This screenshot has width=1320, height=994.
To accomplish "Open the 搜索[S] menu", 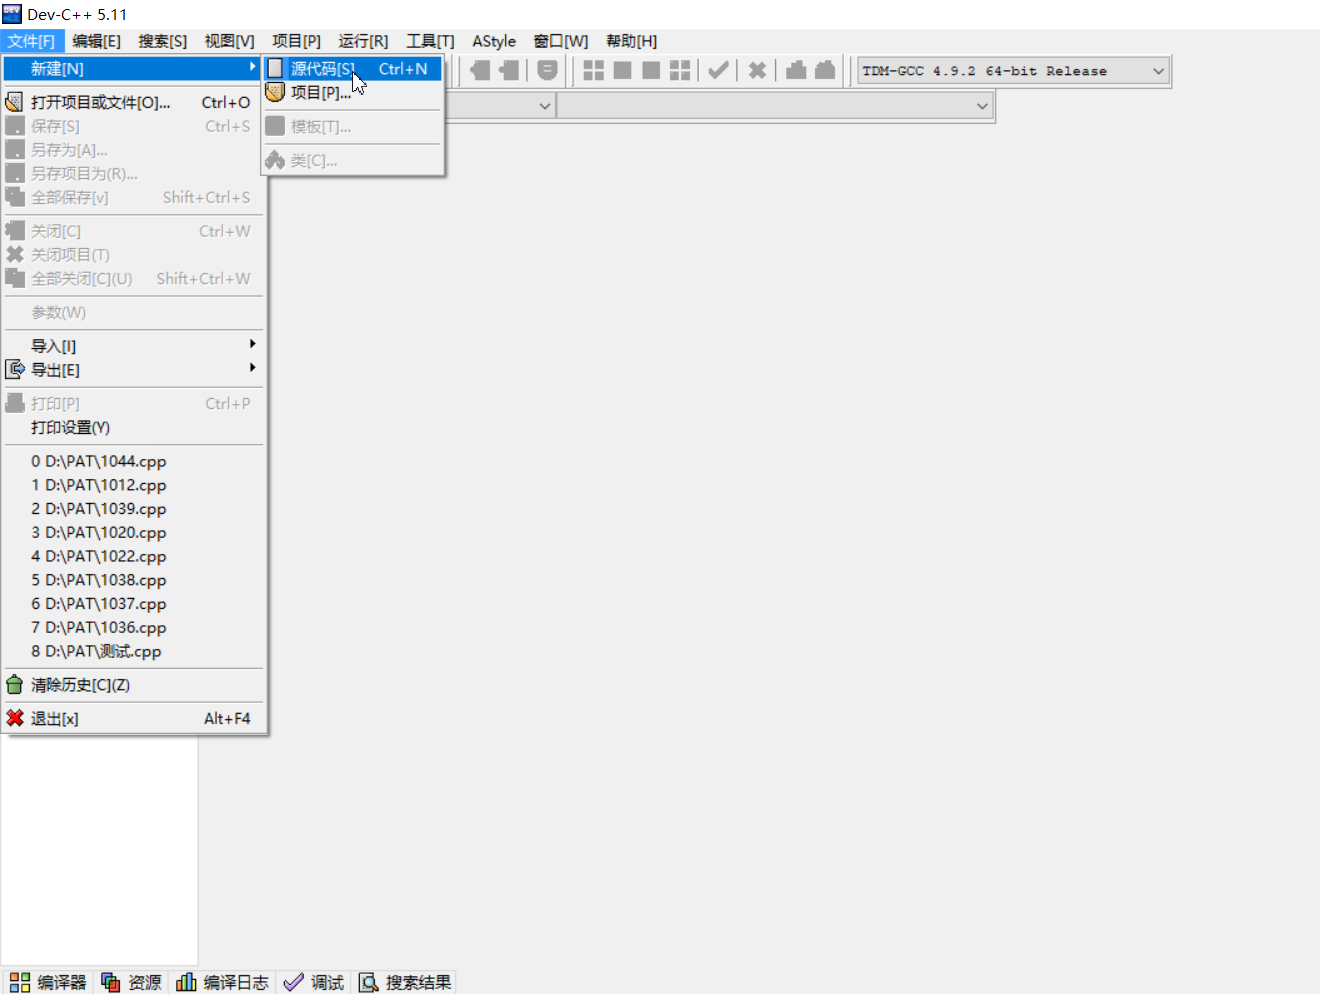I will coord(162,41).
